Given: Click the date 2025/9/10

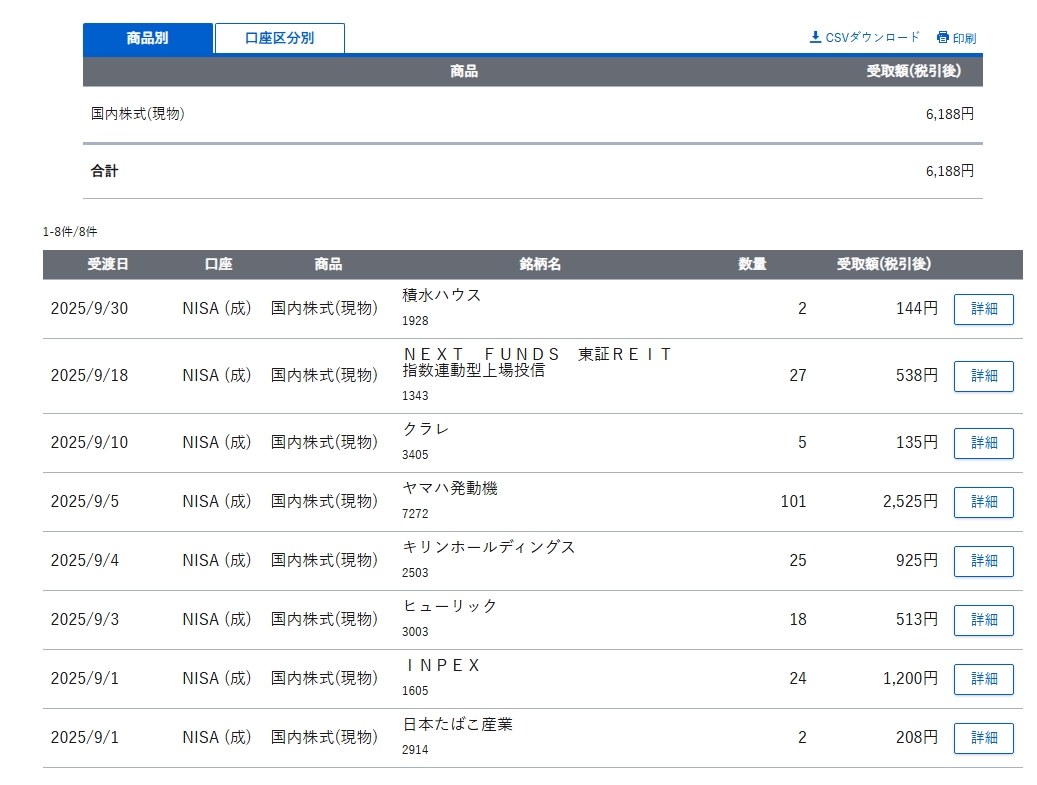Looking at the screenshot, I should 89,442.
